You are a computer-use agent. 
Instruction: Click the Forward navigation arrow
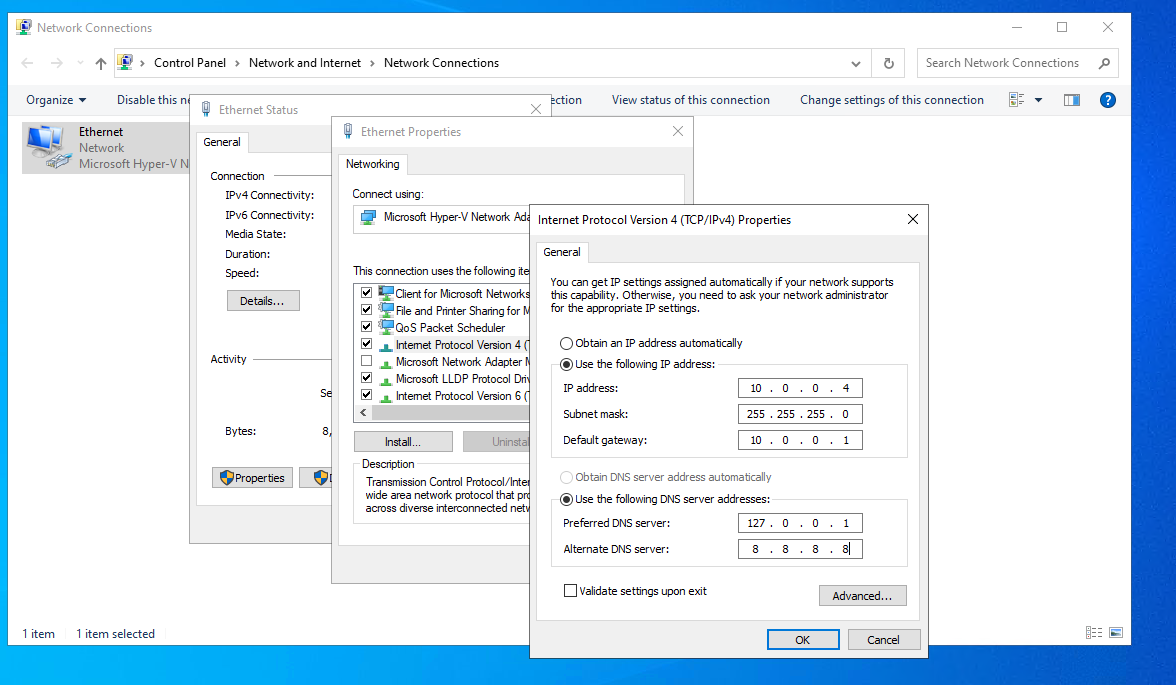coord(57,63)
